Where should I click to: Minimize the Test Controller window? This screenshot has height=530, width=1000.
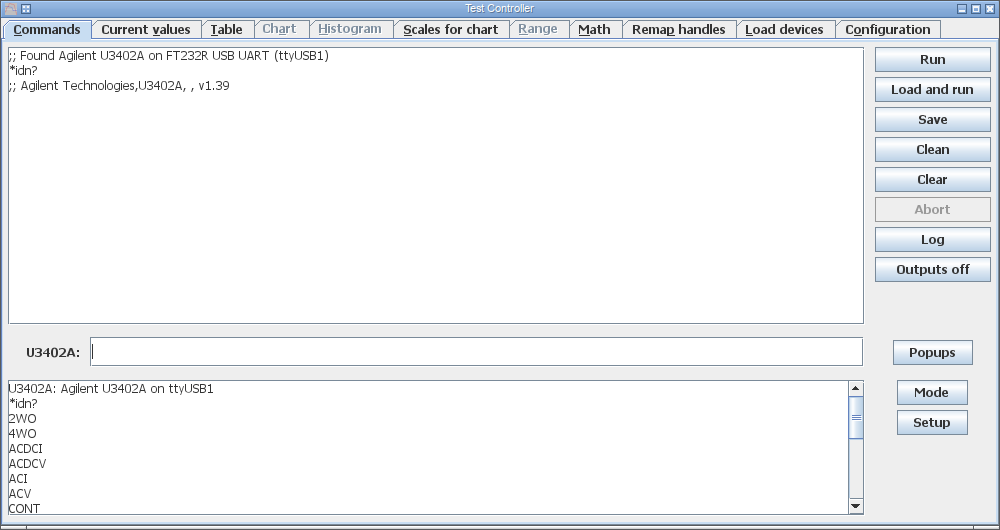coord(962,9)
